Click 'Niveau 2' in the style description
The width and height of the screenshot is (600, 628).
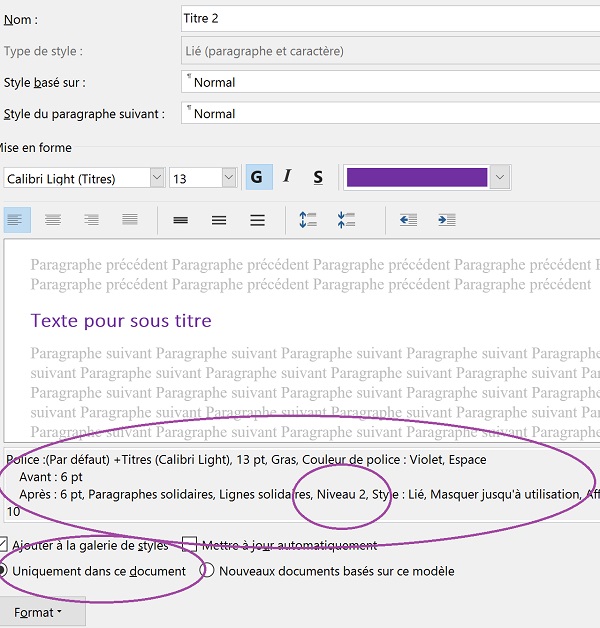[x=341, y=494]
